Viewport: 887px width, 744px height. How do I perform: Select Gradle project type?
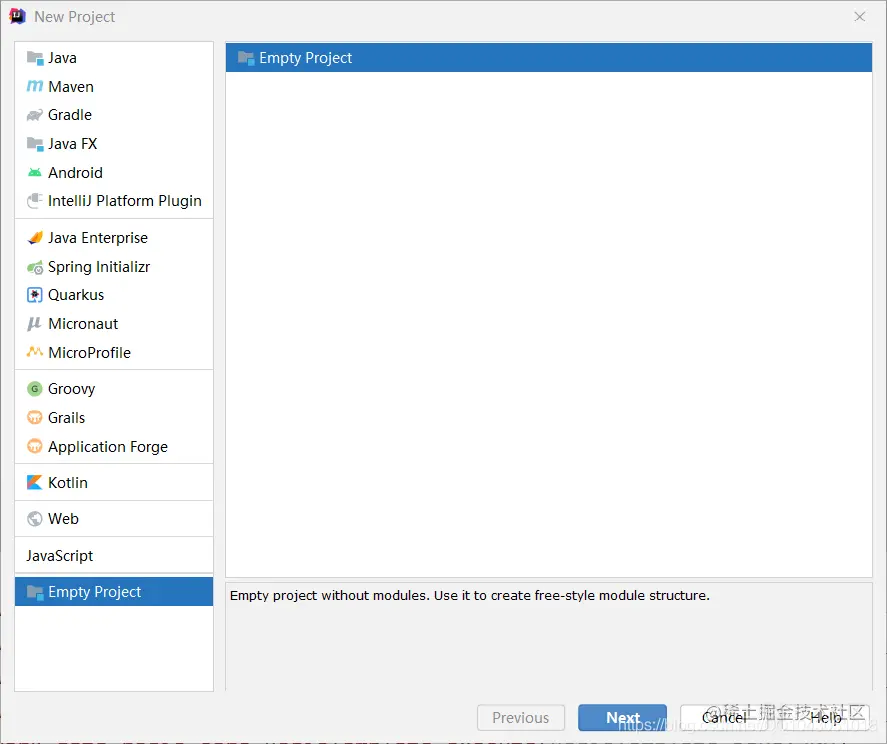[x=114, y=115]
